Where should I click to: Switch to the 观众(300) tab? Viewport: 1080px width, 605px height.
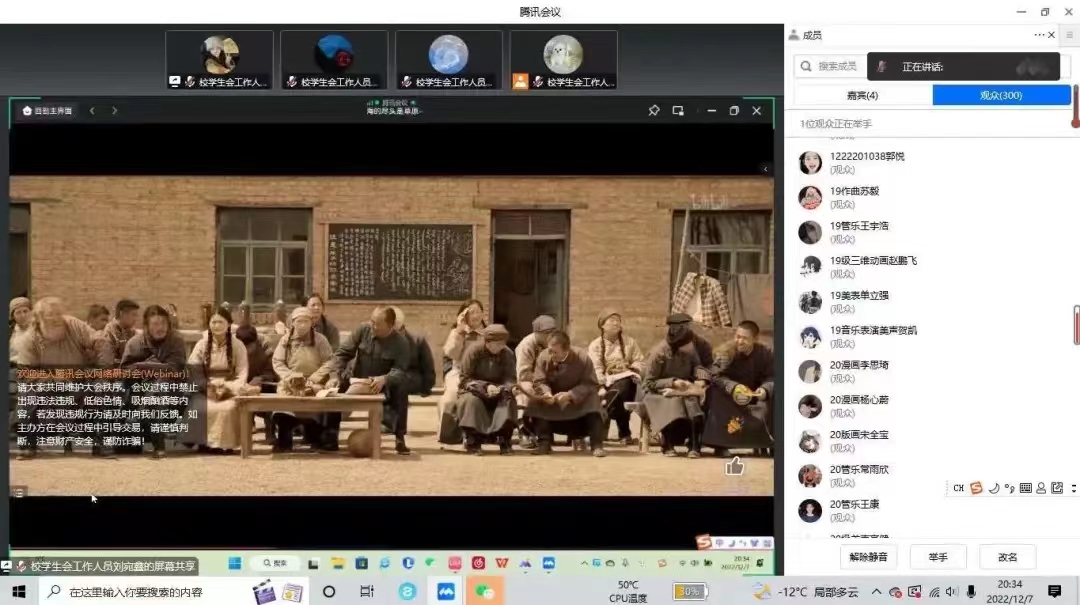(x=1001, y=96)
